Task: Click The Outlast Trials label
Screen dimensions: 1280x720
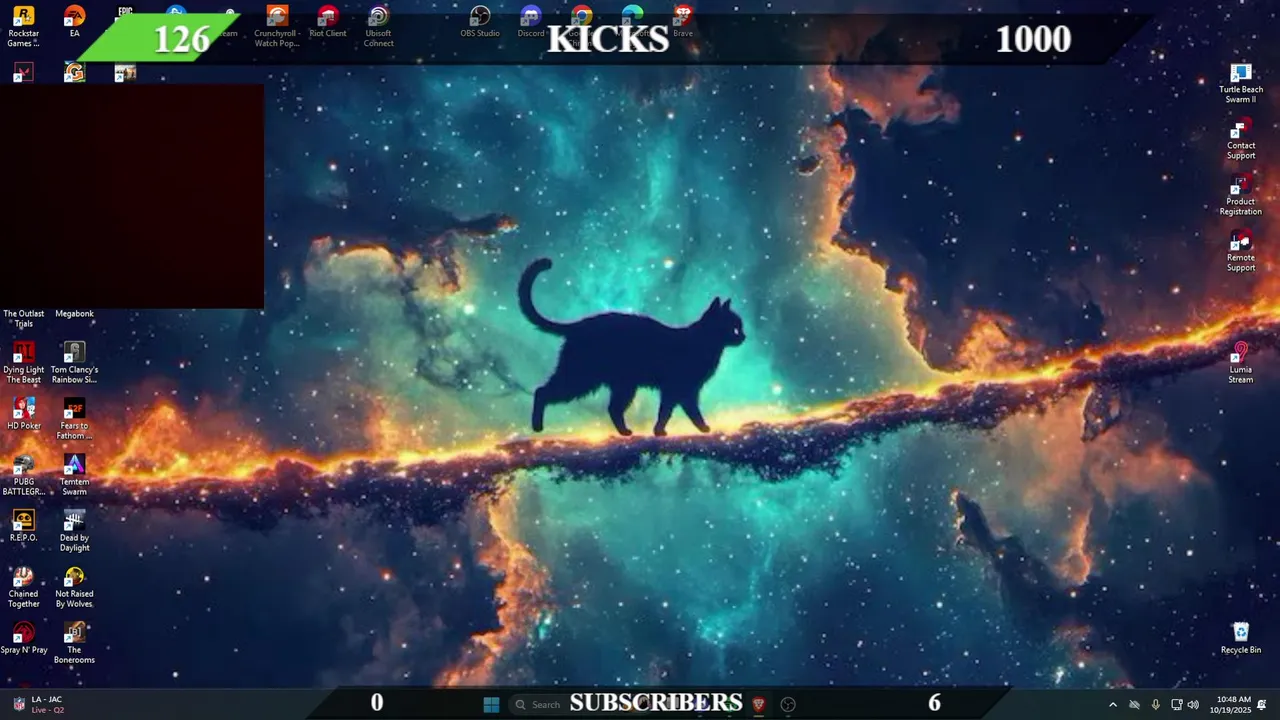Action: tap(23, 319)
